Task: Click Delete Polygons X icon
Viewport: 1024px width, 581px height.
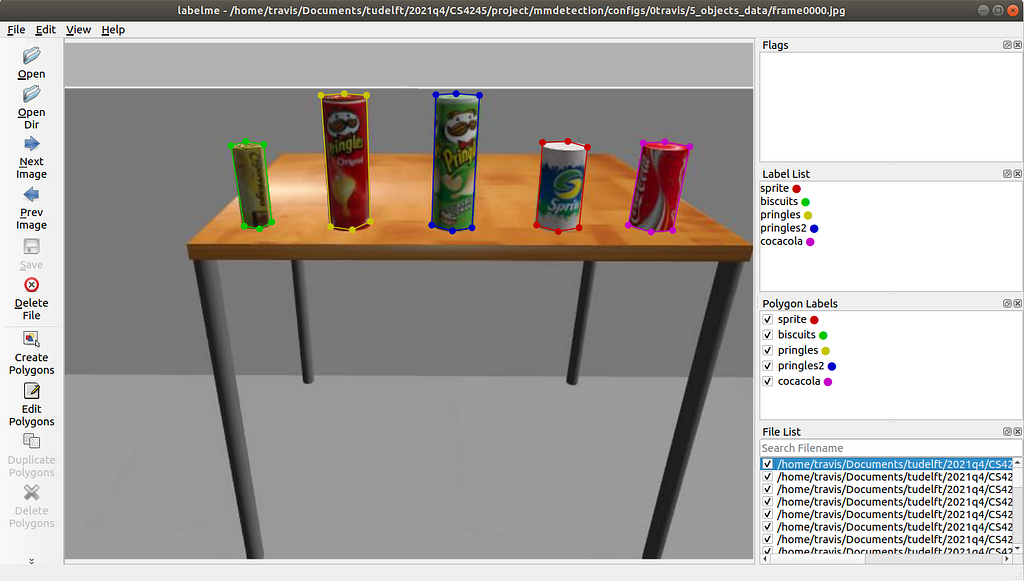Action: [31, 492]
